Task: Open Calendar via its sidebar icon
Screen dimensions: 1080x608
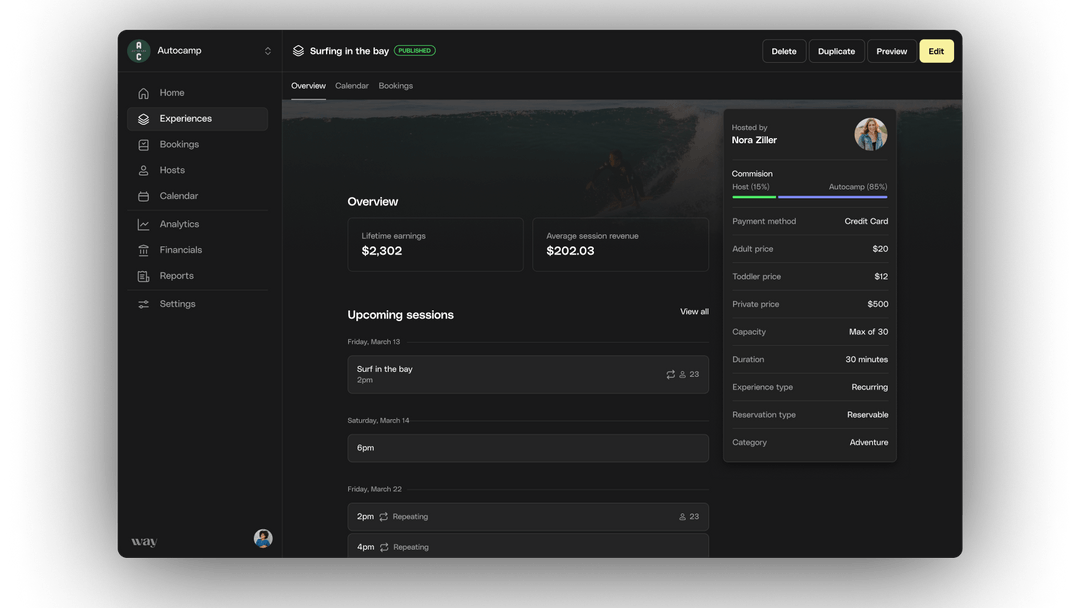Action: pos(144,197)
